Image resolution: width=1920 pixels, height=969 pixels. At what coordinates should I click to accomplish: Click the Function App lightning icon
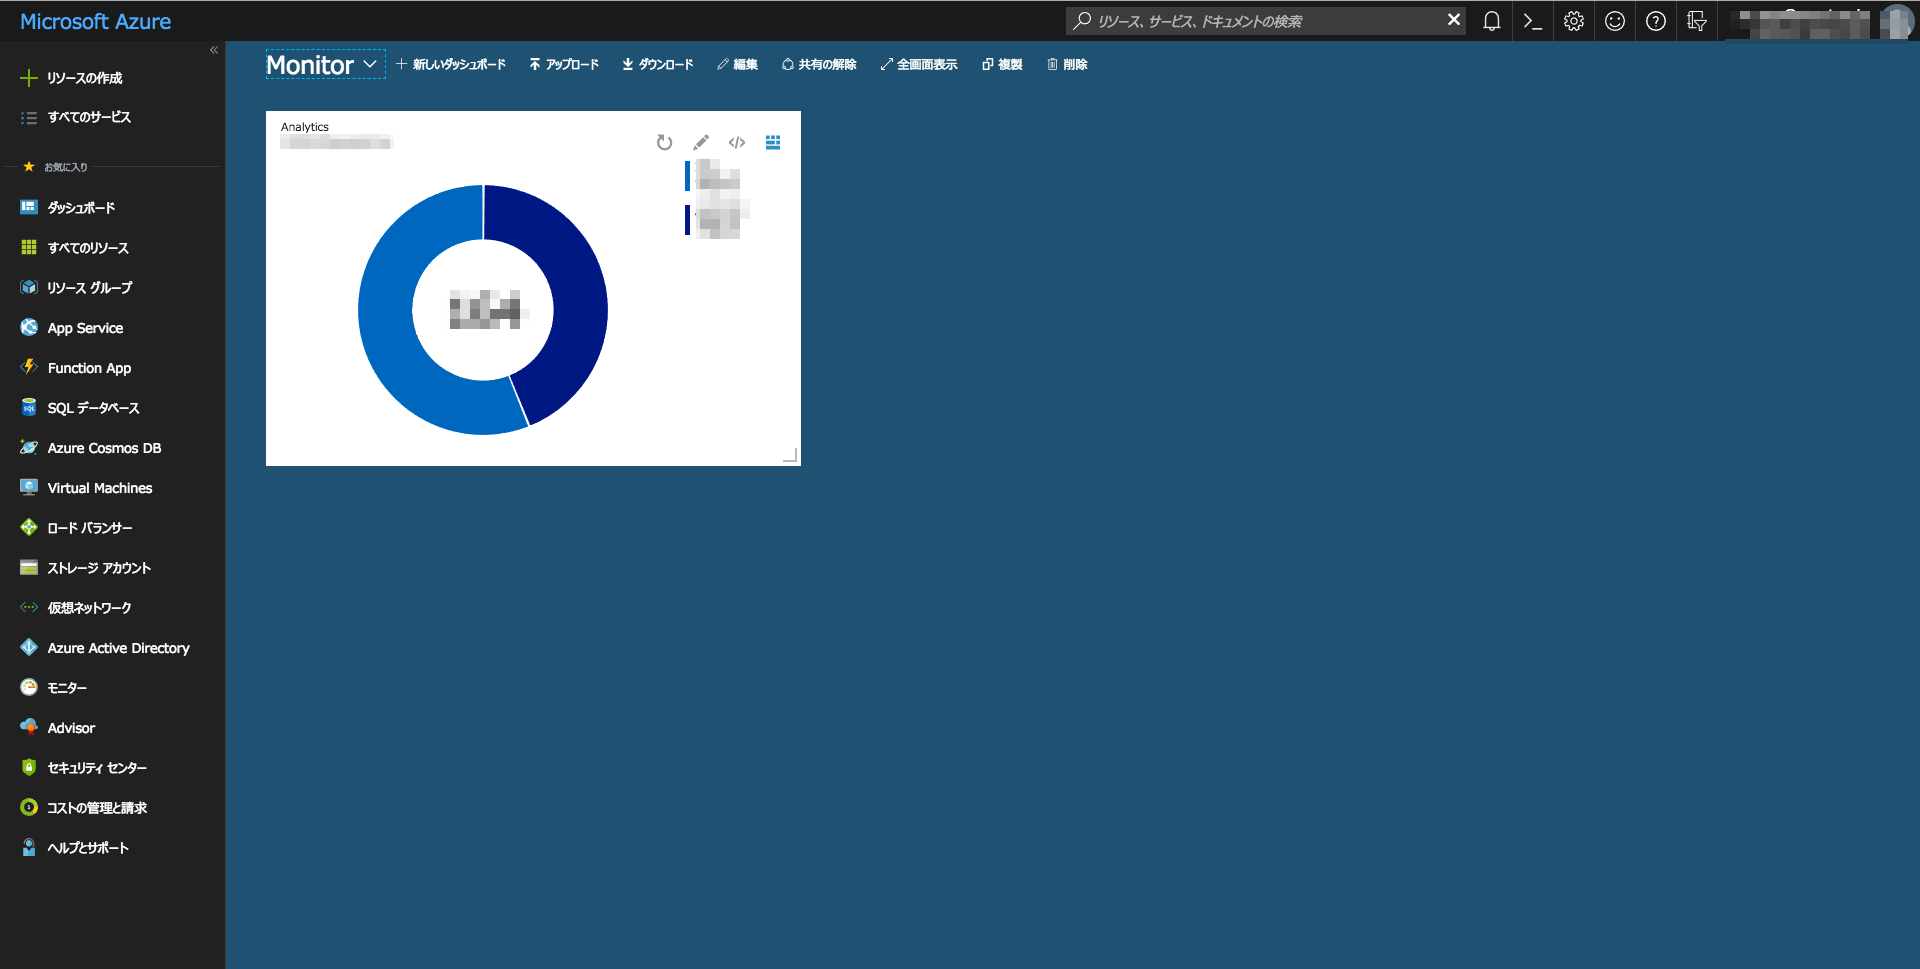coord(29,367)
